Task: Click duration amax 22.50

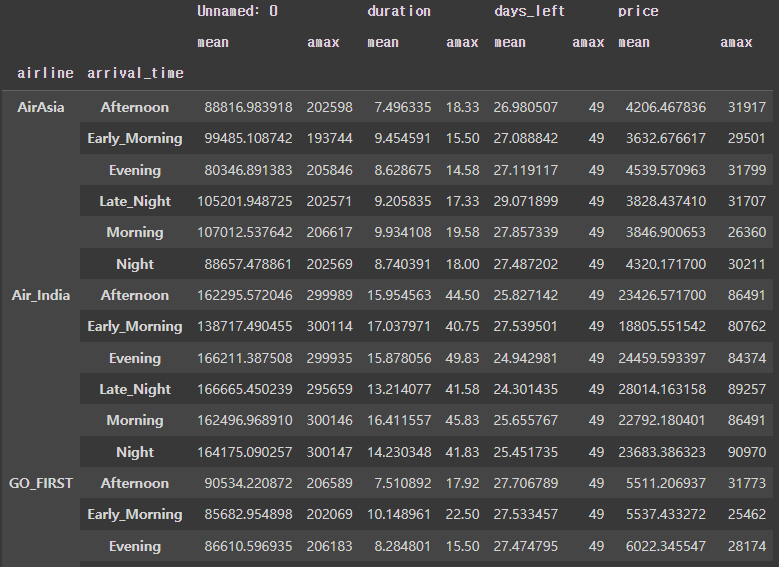Action: [463, 514]
